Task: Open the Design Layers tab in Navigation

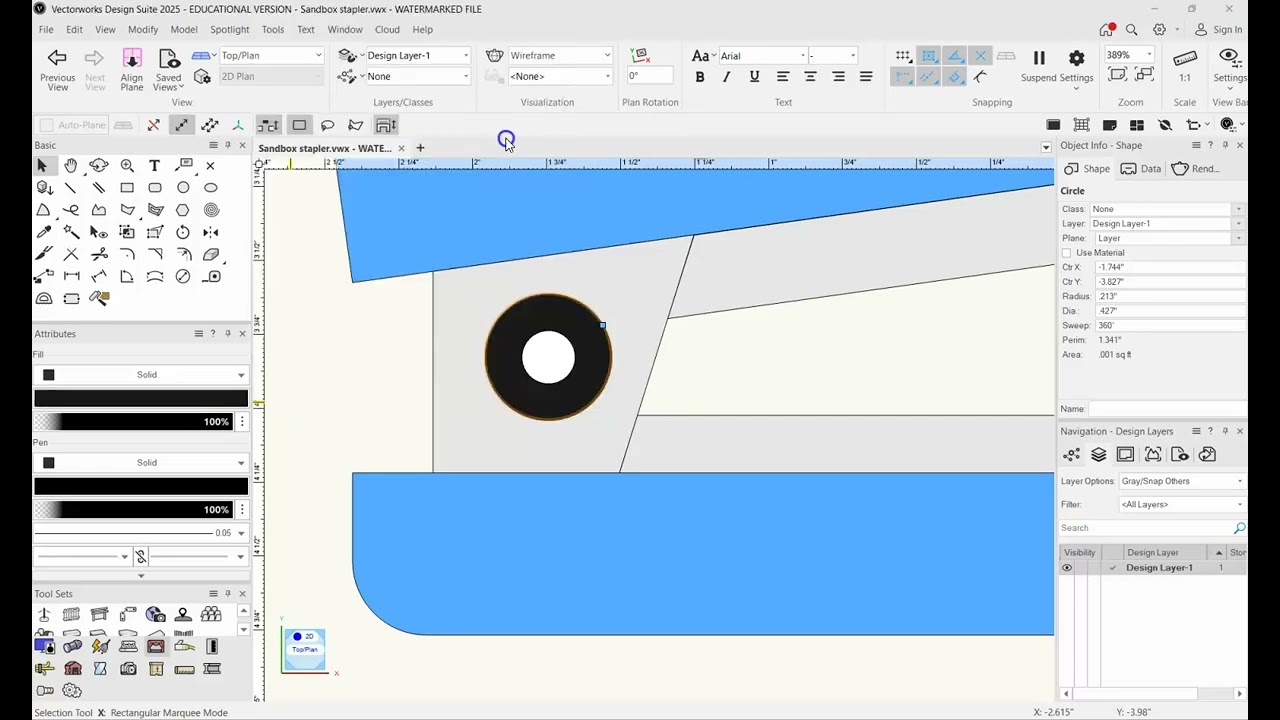Action: [x=1098, y=455]
